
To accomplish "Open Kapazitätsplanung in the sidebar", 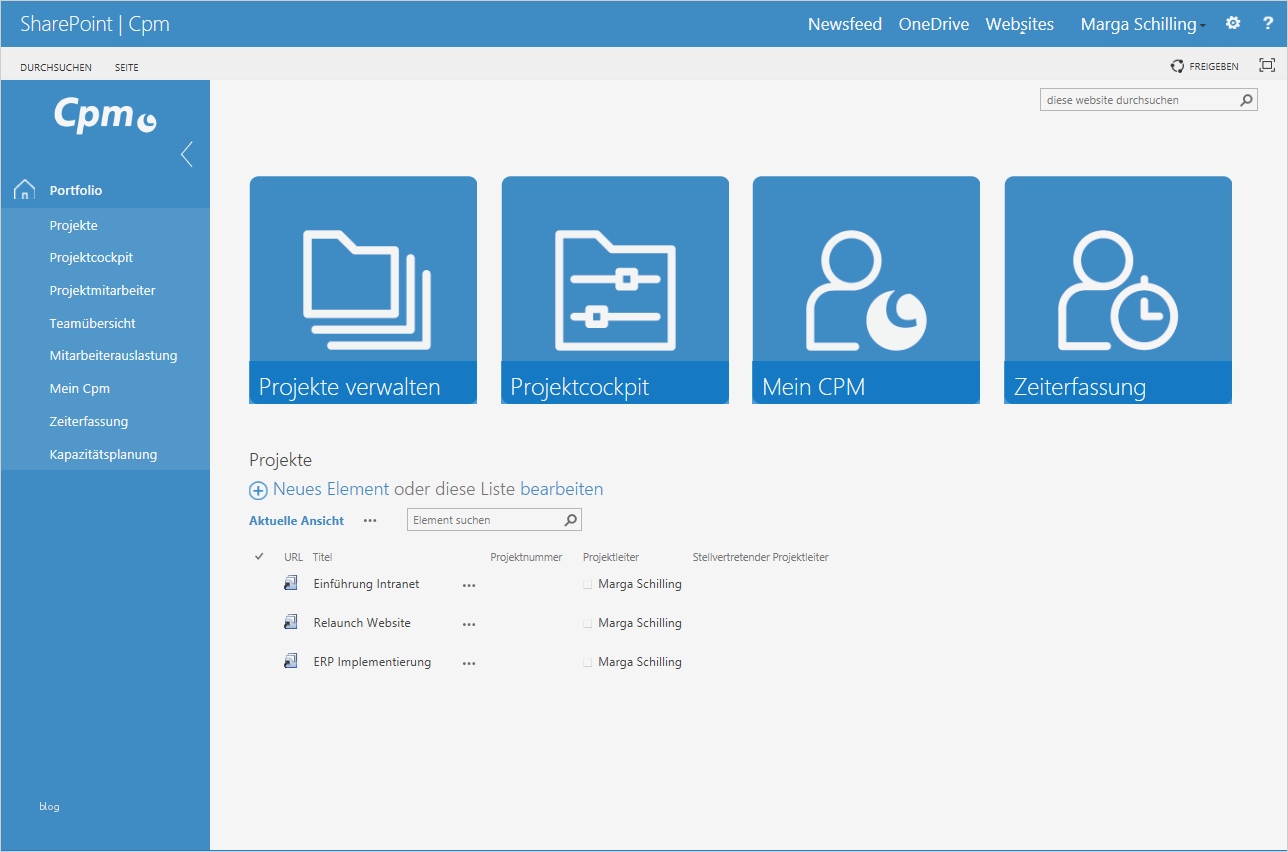I will tap(104, 454).
